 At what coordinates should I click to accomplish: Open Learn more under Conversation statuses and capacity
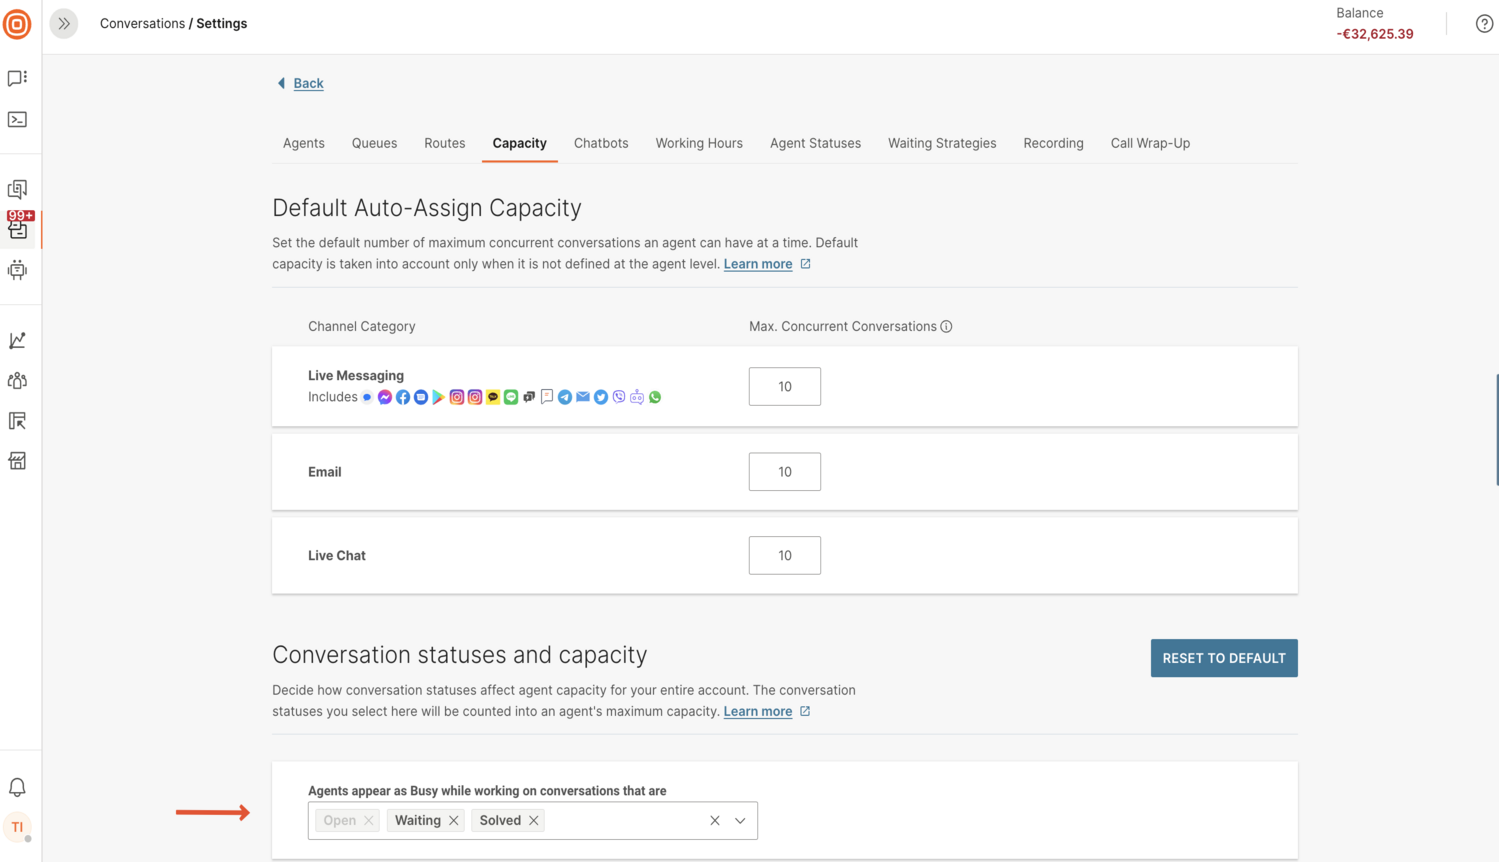(758, 711)
